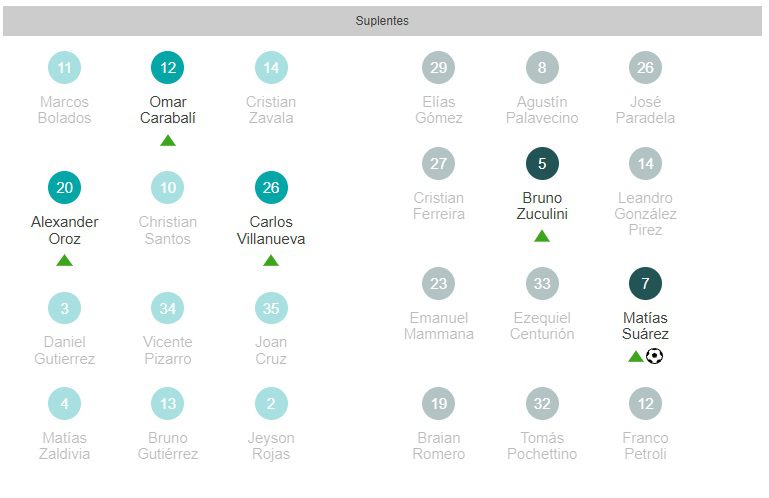Click number 19 badge for Braian Romero
Screen dimensions: 769x498
coord(439,404)
